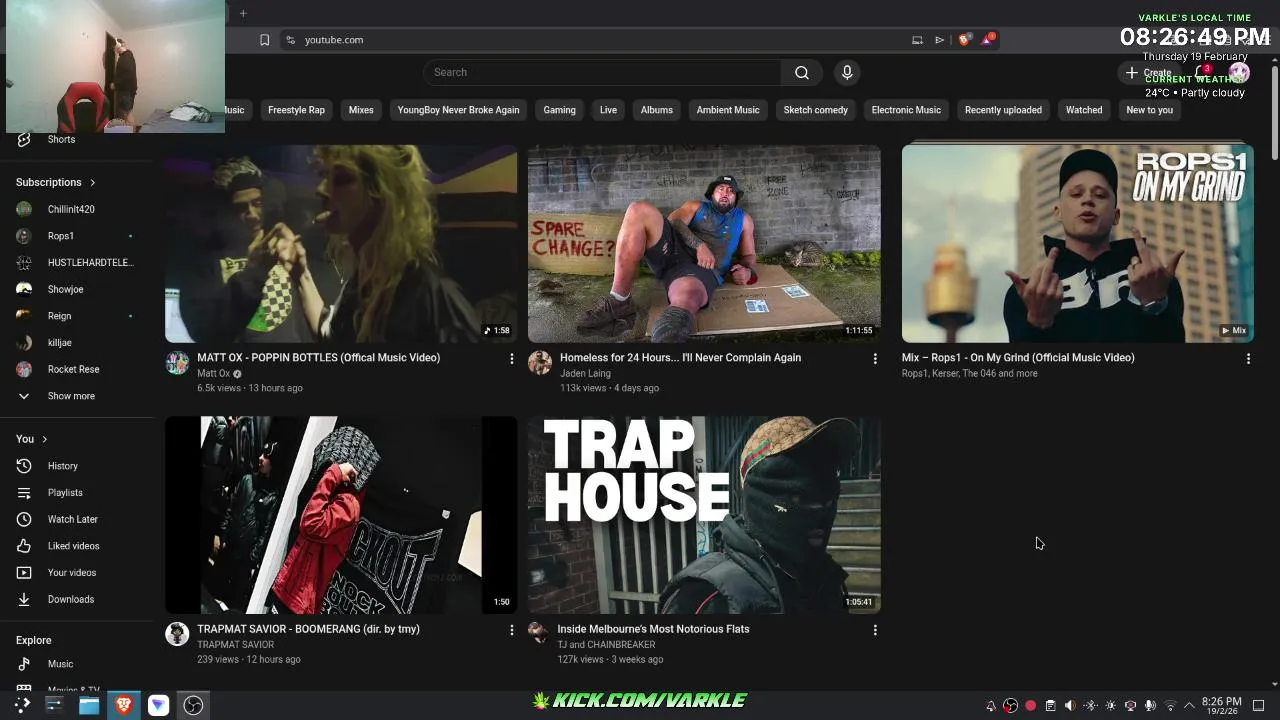Open the file manager from the taskbar
The width and height of the screenshot is (1280, 720).
89,705
